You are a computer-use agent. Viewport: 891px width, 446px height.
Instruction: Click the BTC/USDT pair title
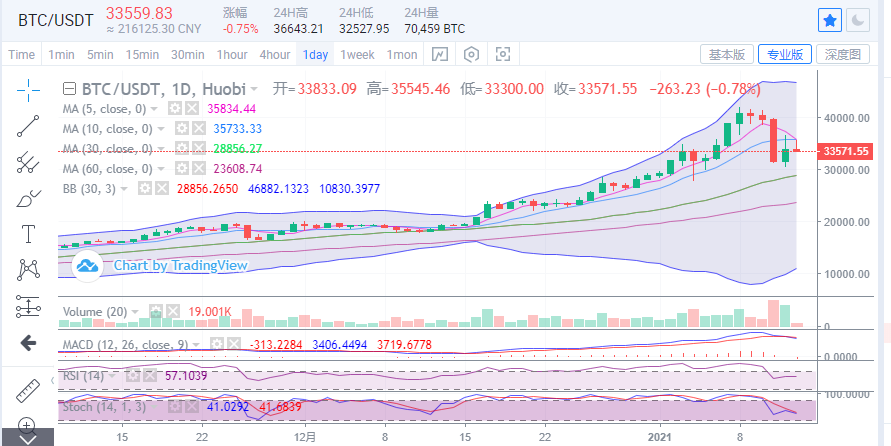point(55,20)
